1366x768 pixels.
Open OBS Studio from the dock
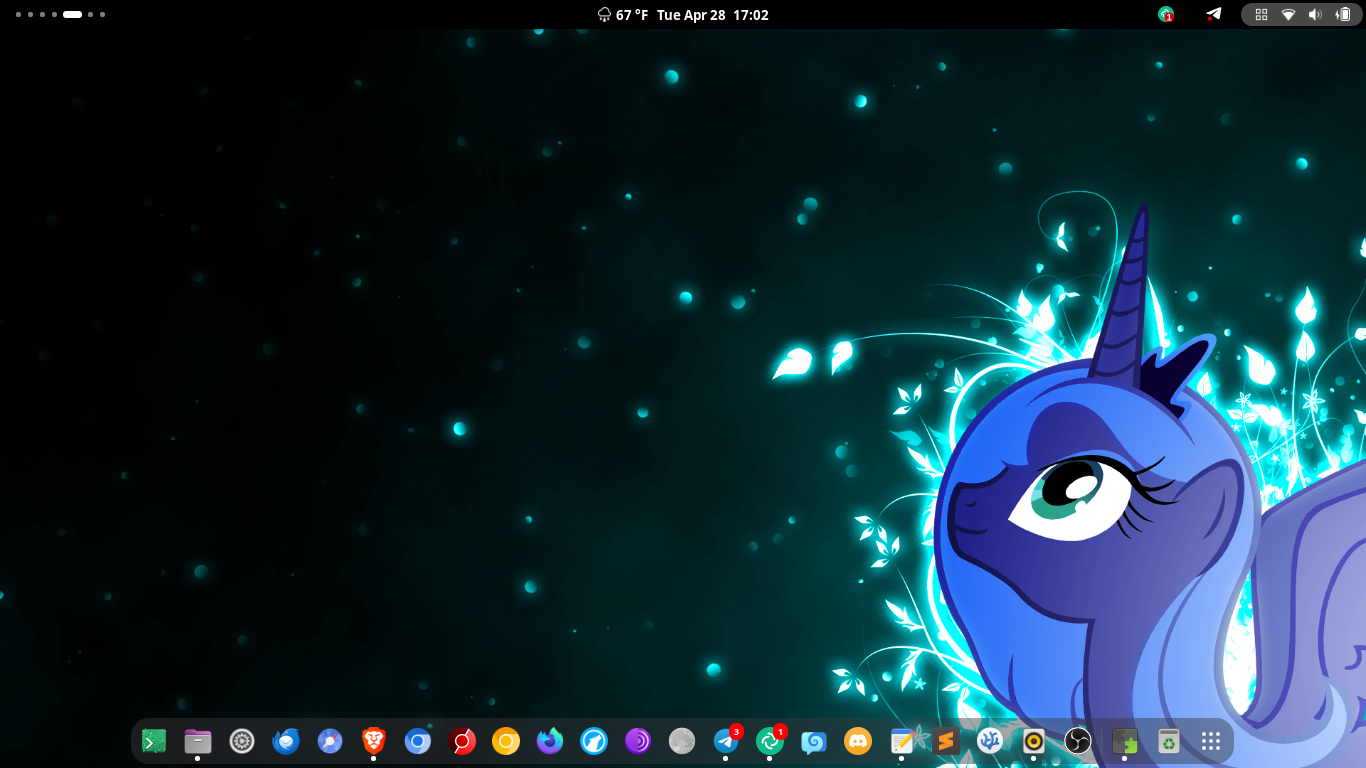point(1078,741)
